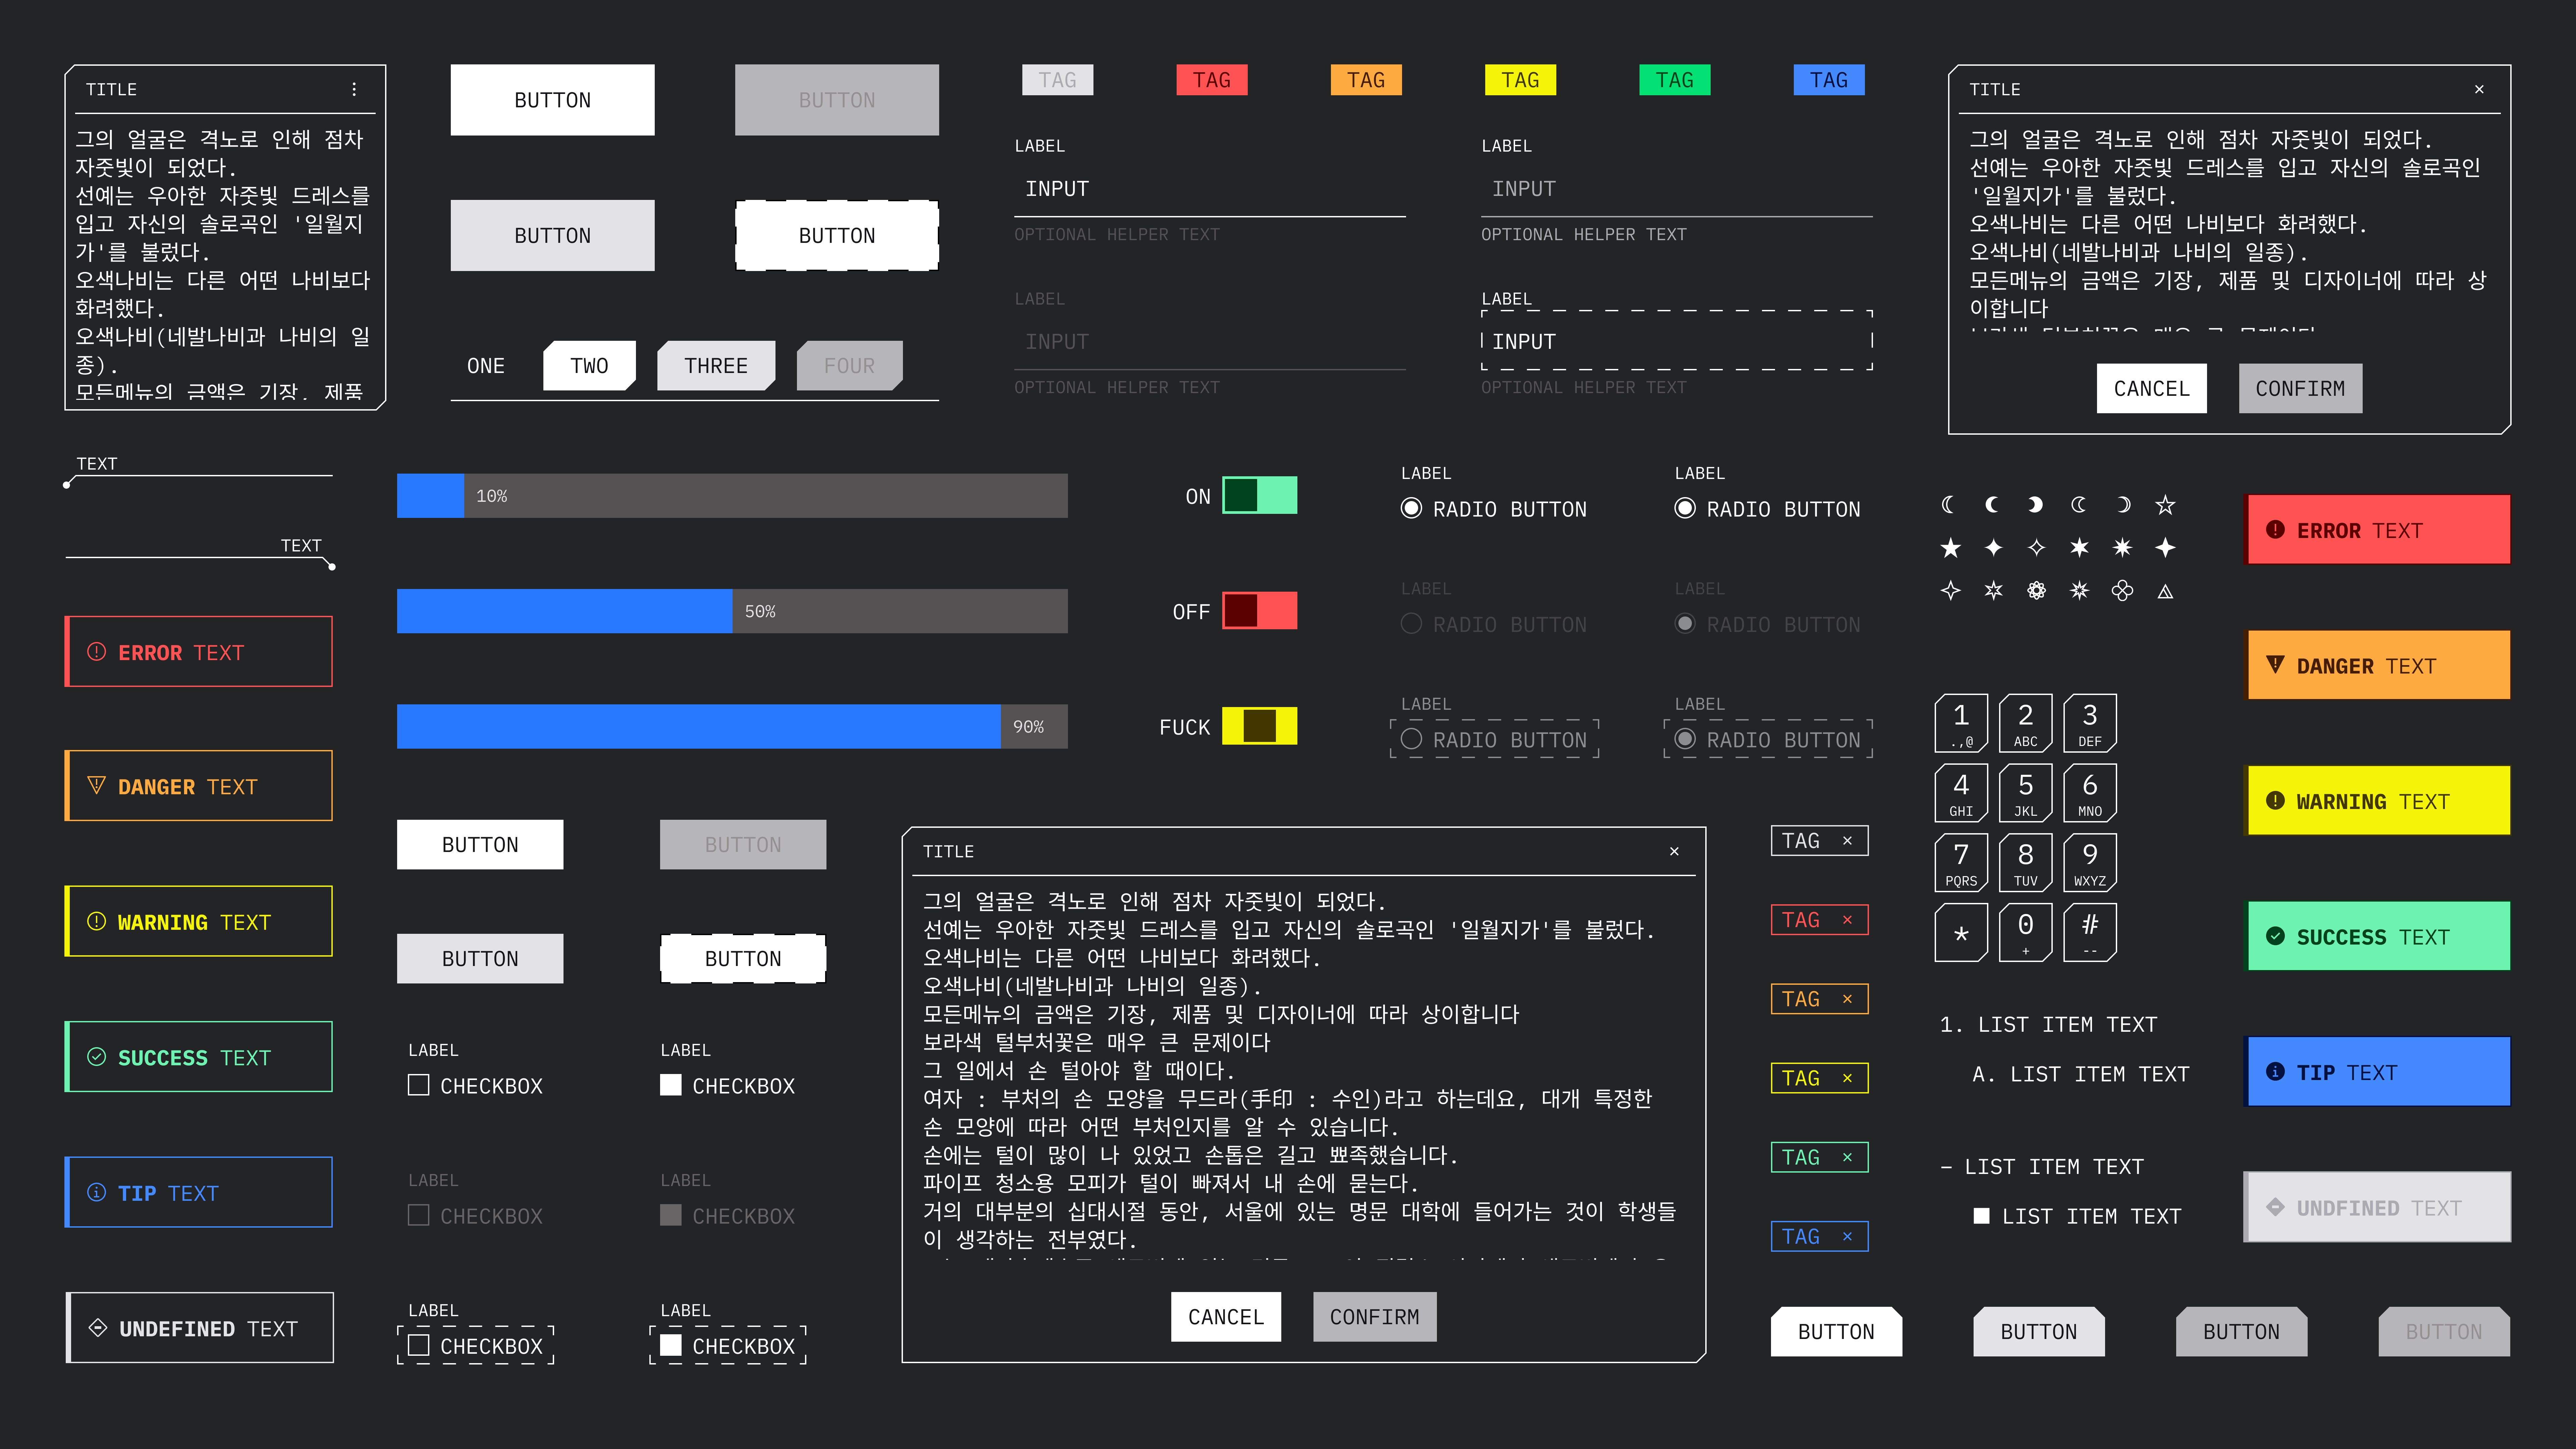
Task: Click the 50% progress bar
Action: pyautogui.click(x=732, y=611)
